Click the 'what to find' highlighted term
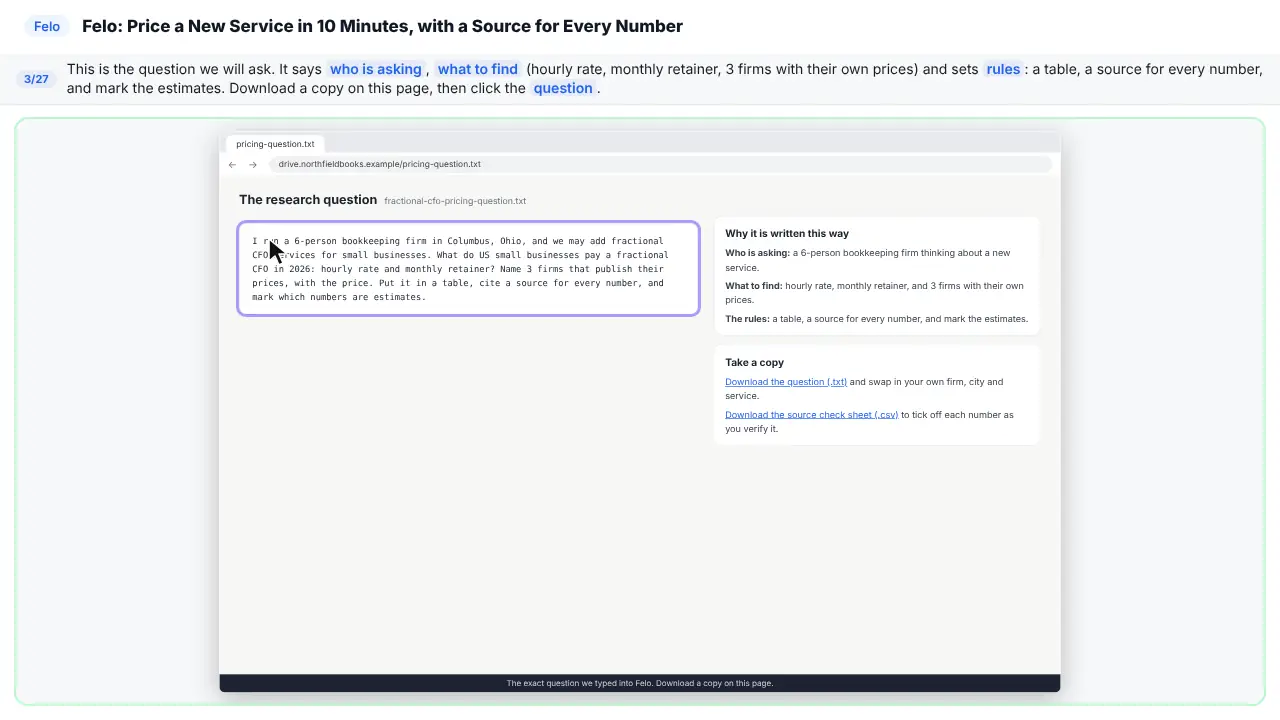This screenshot has height=720, width=1280. pos(478,69)
